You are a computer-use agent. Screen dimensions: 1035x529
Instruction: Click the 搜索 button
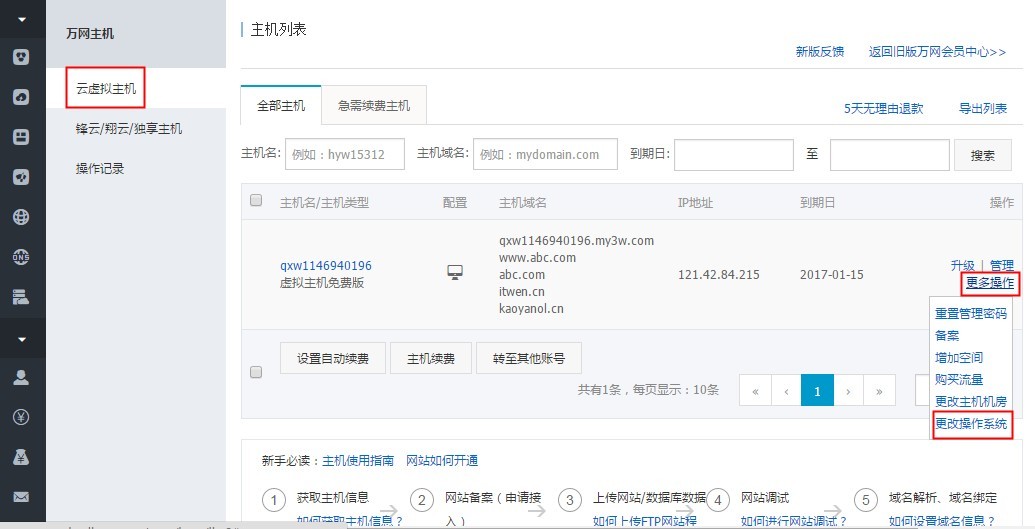(x=983, y=155)
